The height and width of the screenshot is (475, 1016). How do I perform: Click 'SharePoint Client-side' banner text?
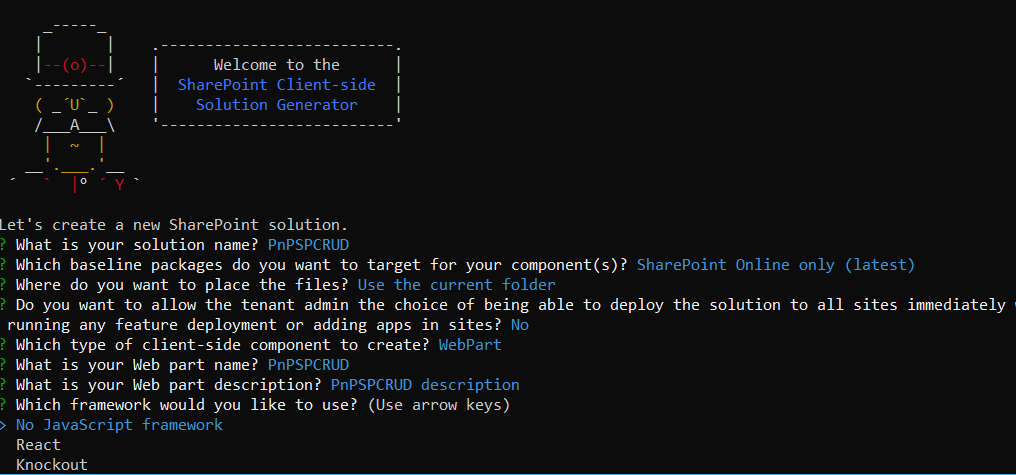click(x=277, y=85)
